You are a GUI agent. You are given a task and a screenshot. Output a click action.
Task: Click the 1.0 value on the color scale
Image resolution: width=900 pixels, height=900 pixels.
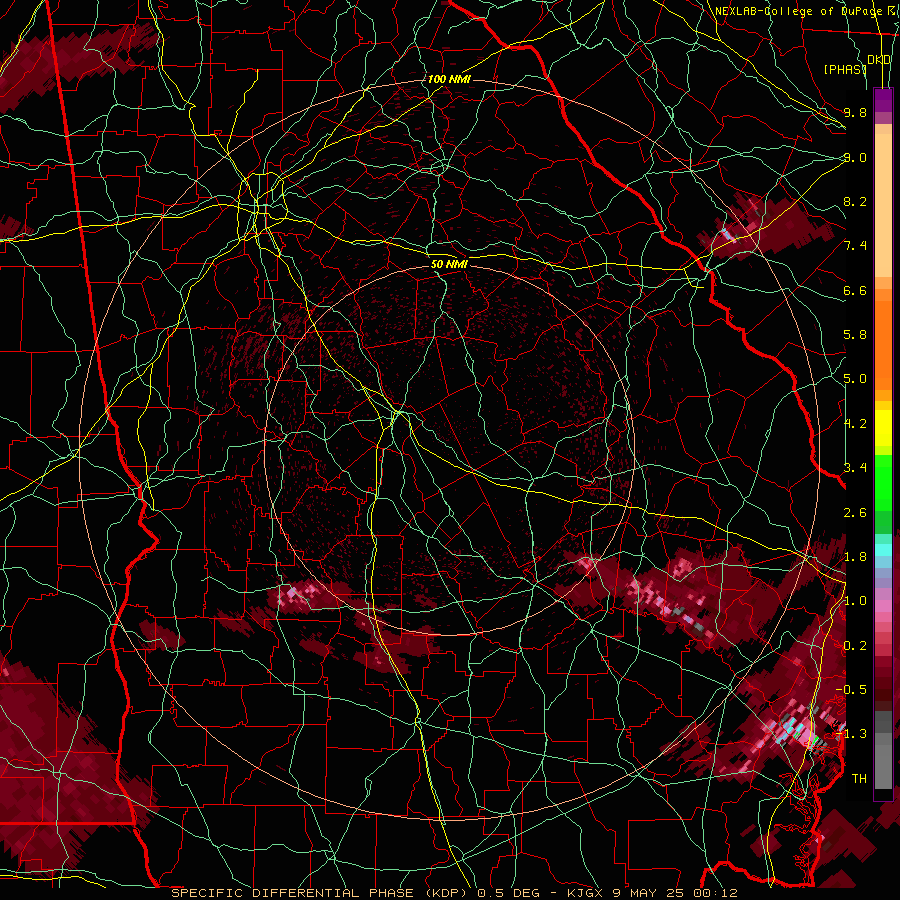[855, 601]
